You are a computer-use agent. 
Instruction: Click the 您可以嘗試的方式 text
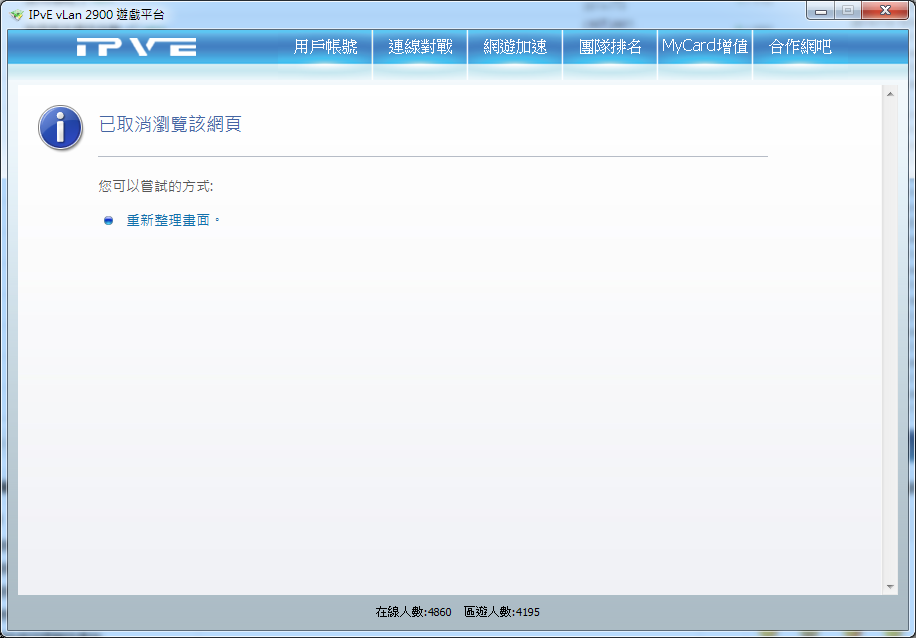pyautogui.click(x=155, y=186)
